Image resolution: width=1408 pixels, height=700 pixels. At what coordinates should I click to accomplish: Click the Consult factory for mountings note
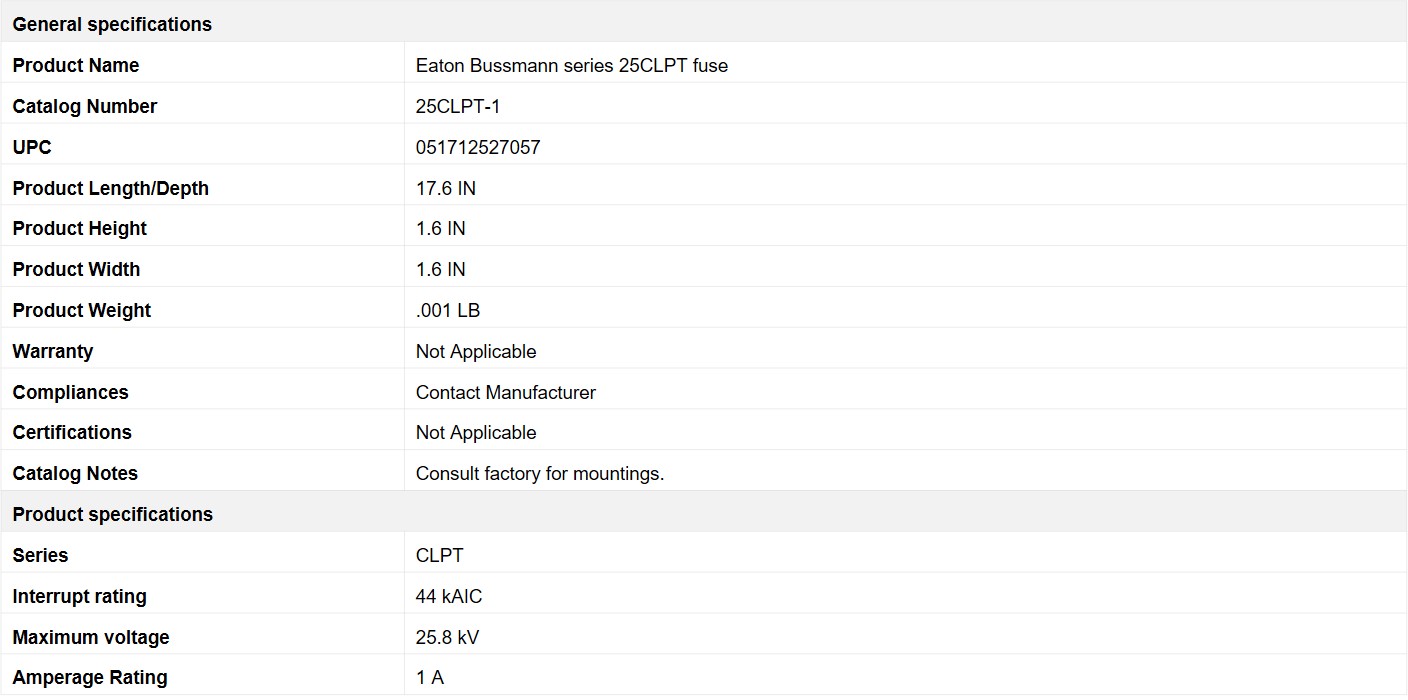coord(539,473)
